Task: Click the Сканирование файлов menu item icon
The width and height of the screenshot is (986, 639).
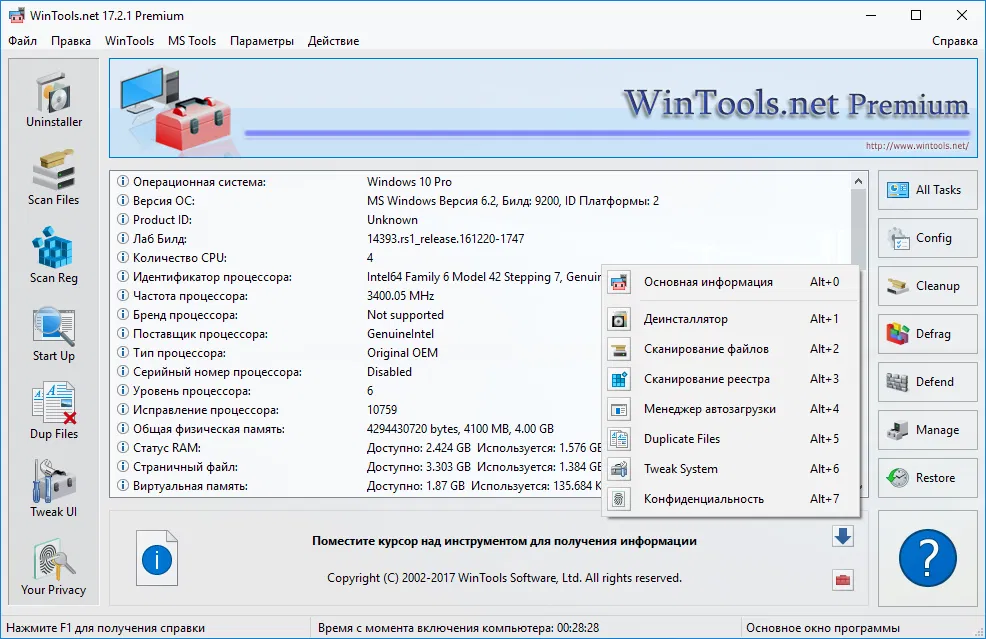Action: [x=619, y=349]
